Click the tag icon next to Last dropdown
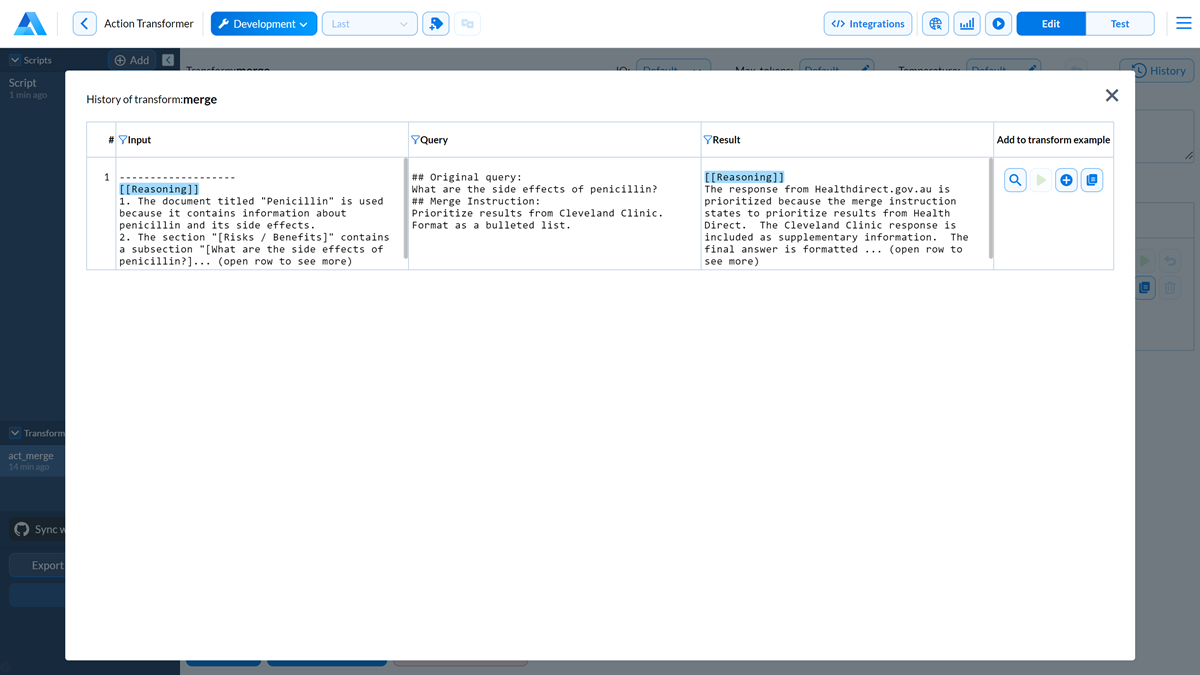Viewport: 1200px width, 675px height. [x=435, y=24]
